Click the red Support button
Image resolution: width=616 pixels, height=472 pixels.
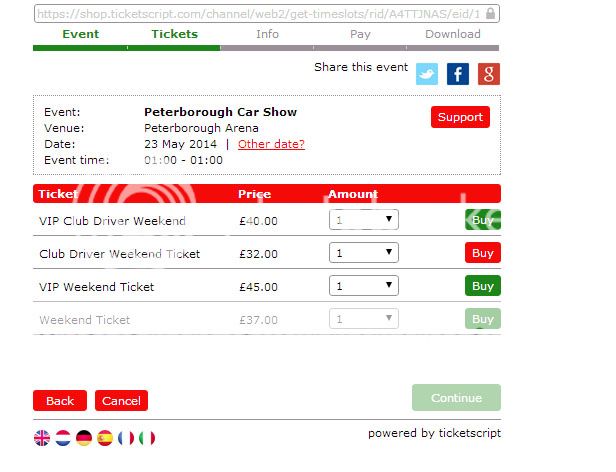[x=460, y=117]
